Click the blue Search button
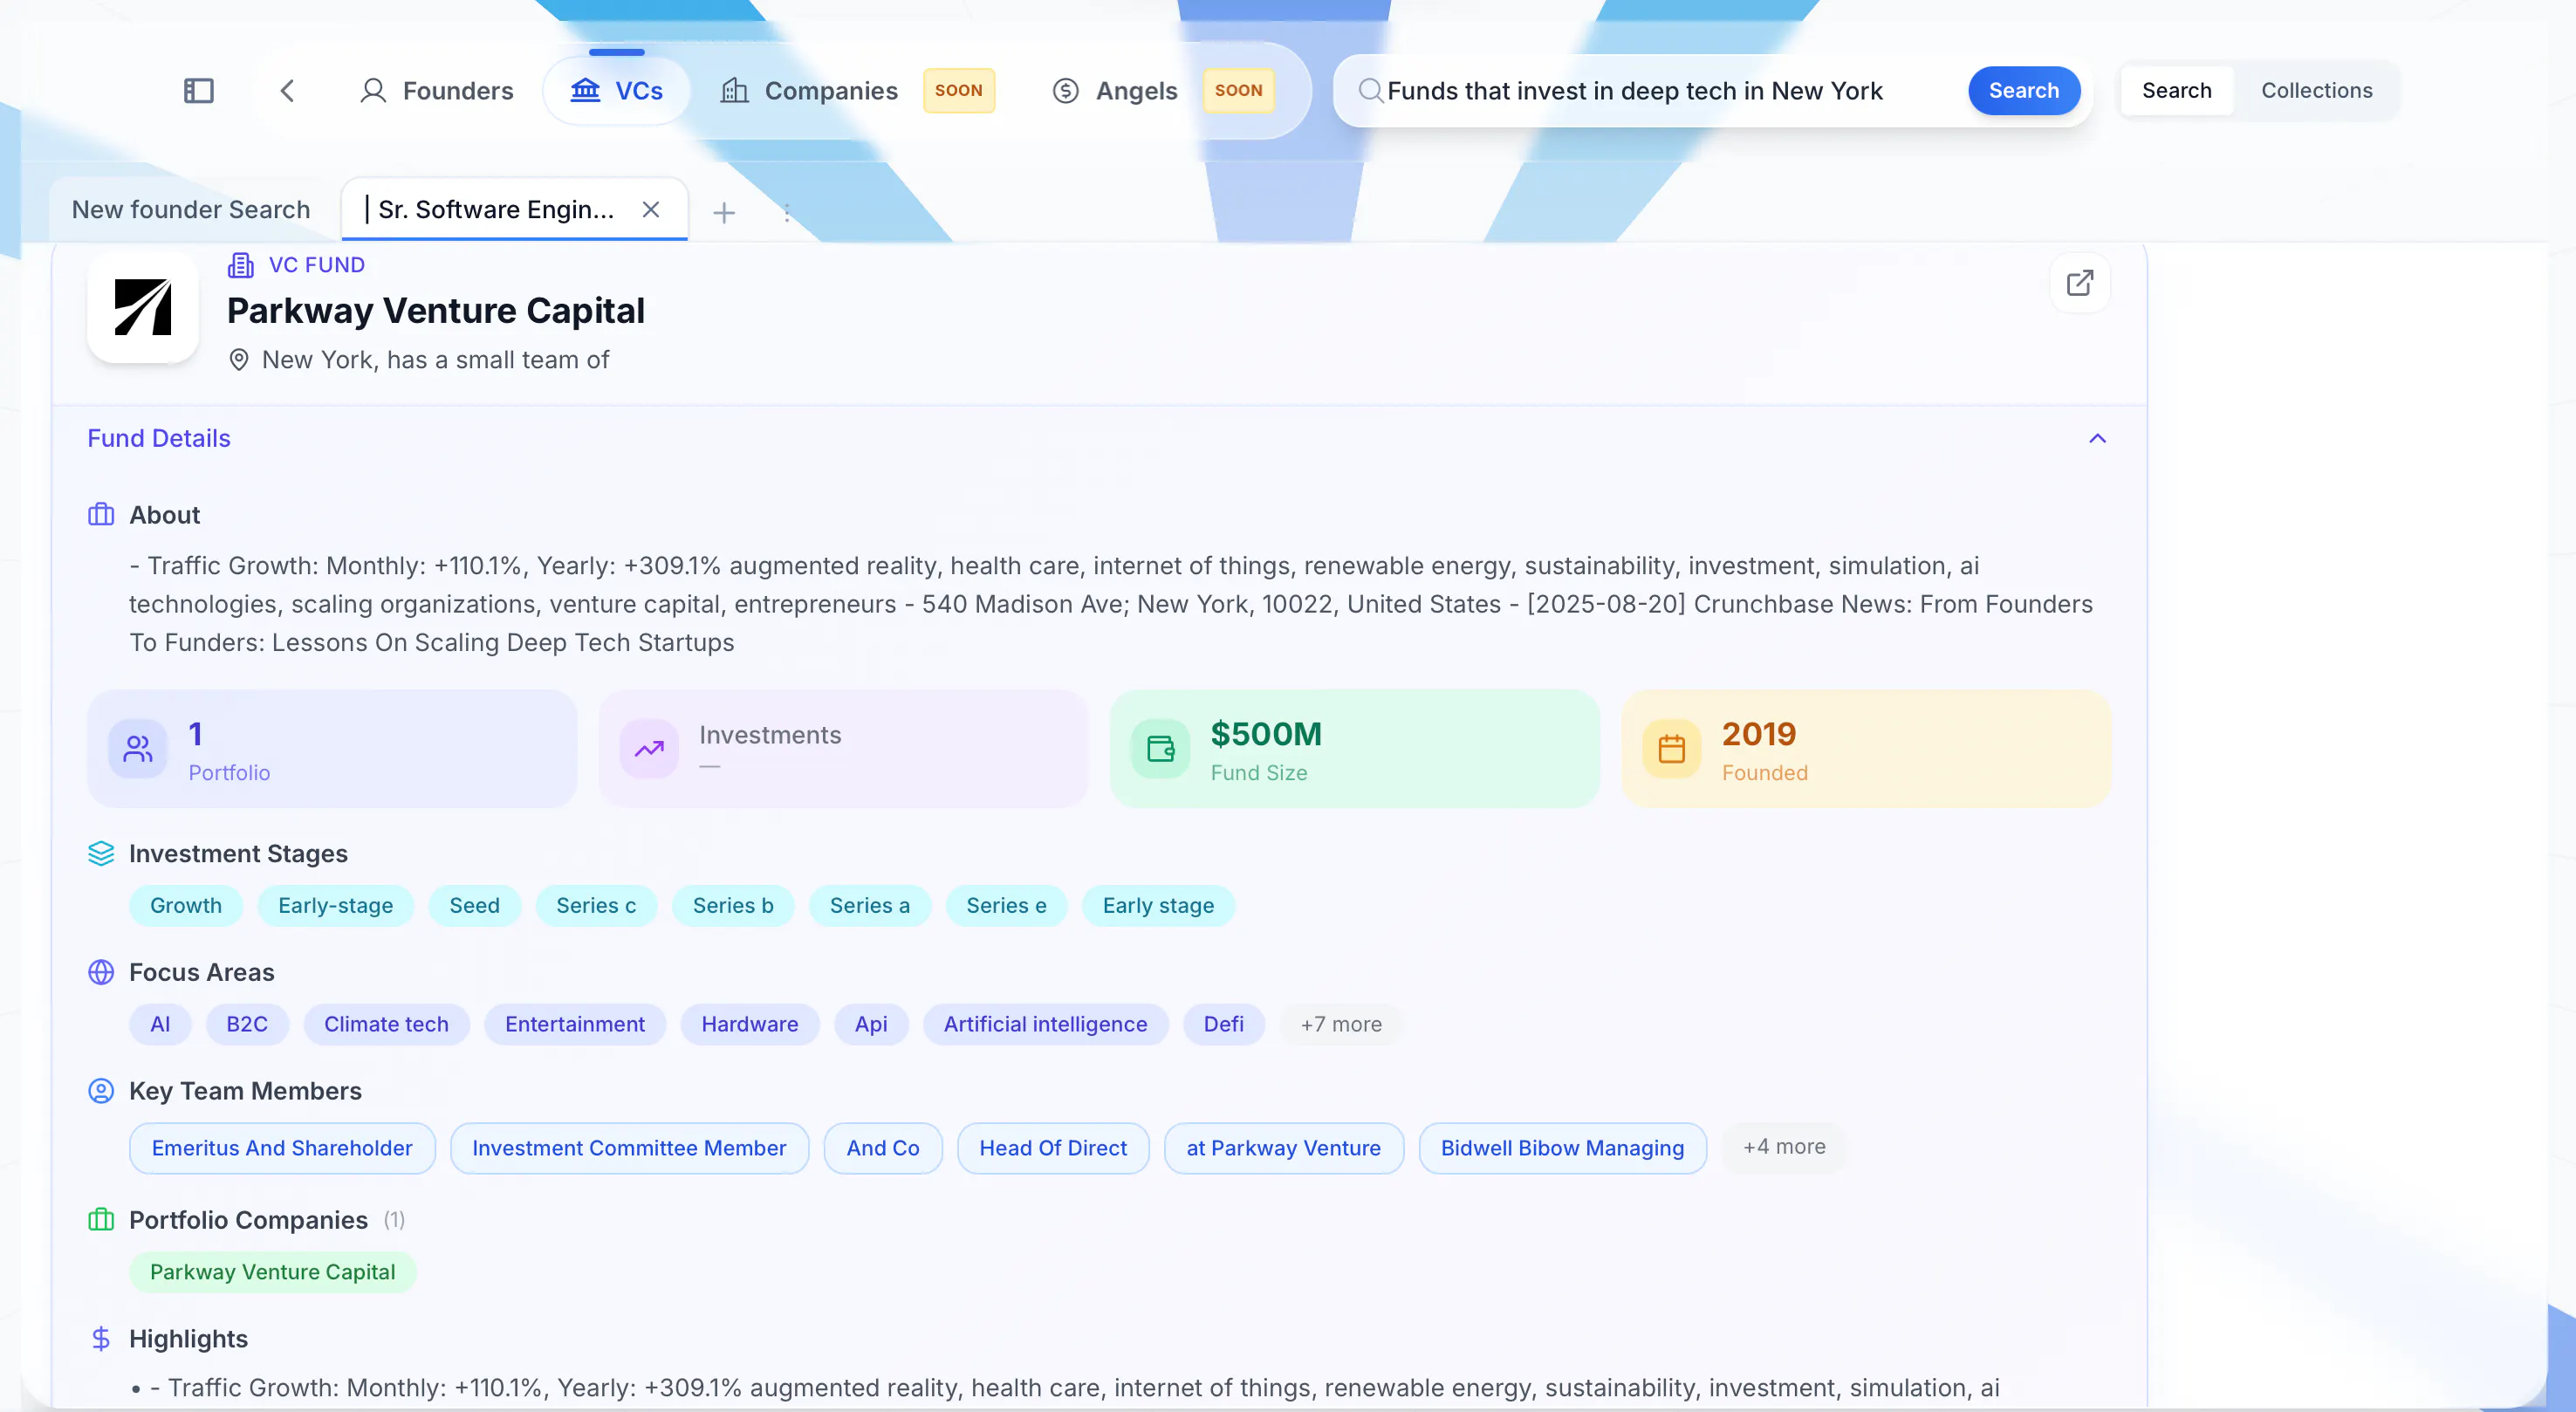Image resolution: width=2576 pixels, height=1412 pixels. tap(2023, 91)
